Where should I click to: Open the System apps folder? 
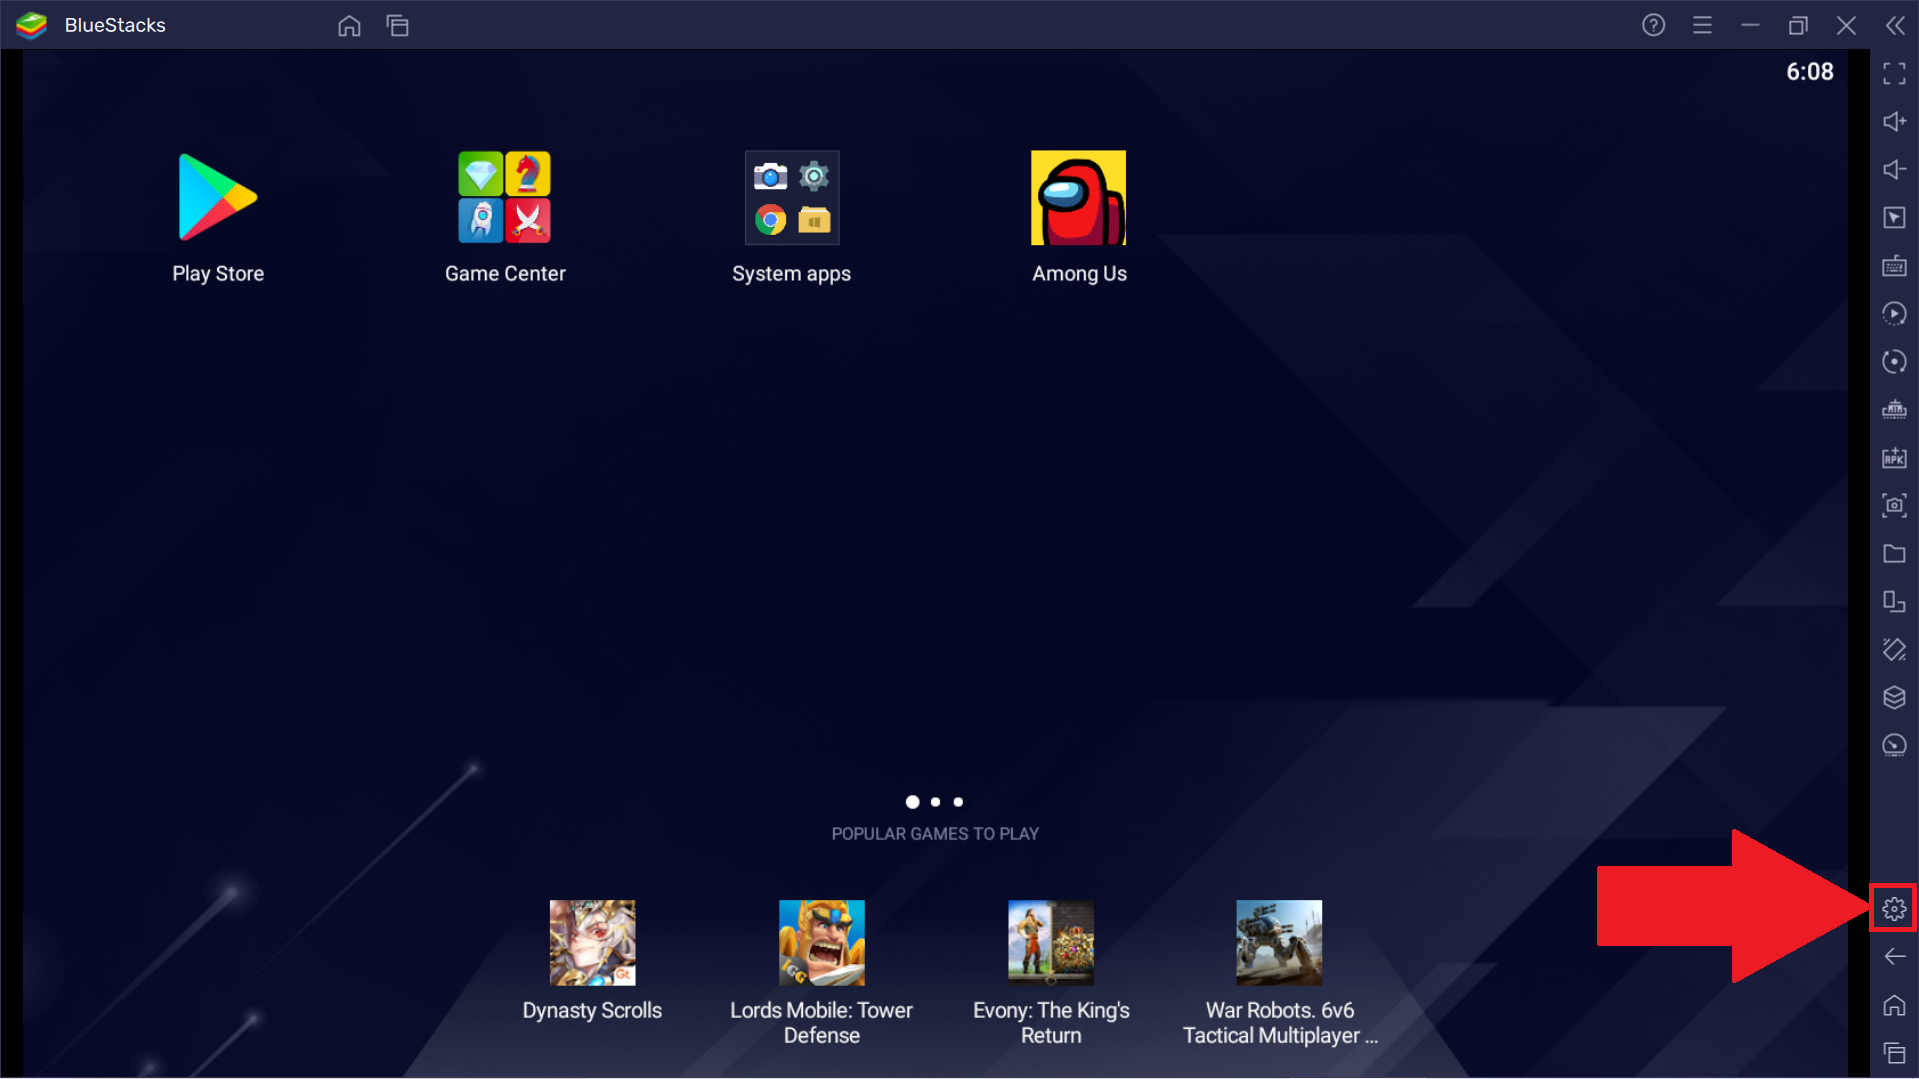pyautogui.click(x=791, y=198)
